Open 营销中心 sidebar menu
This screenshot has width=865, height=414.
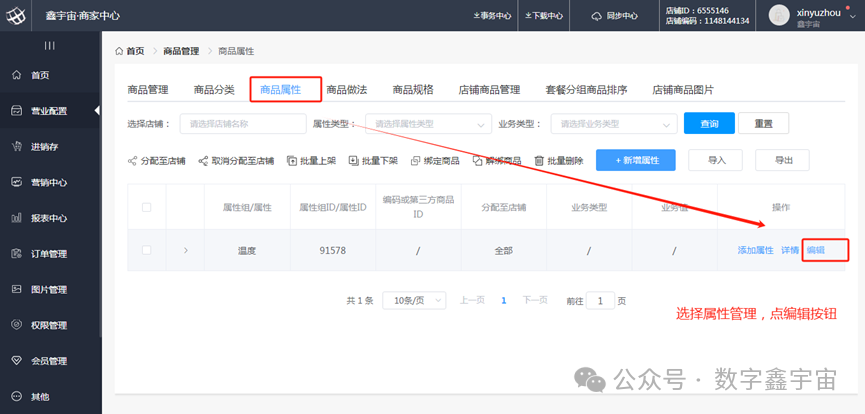coord(49,182)
